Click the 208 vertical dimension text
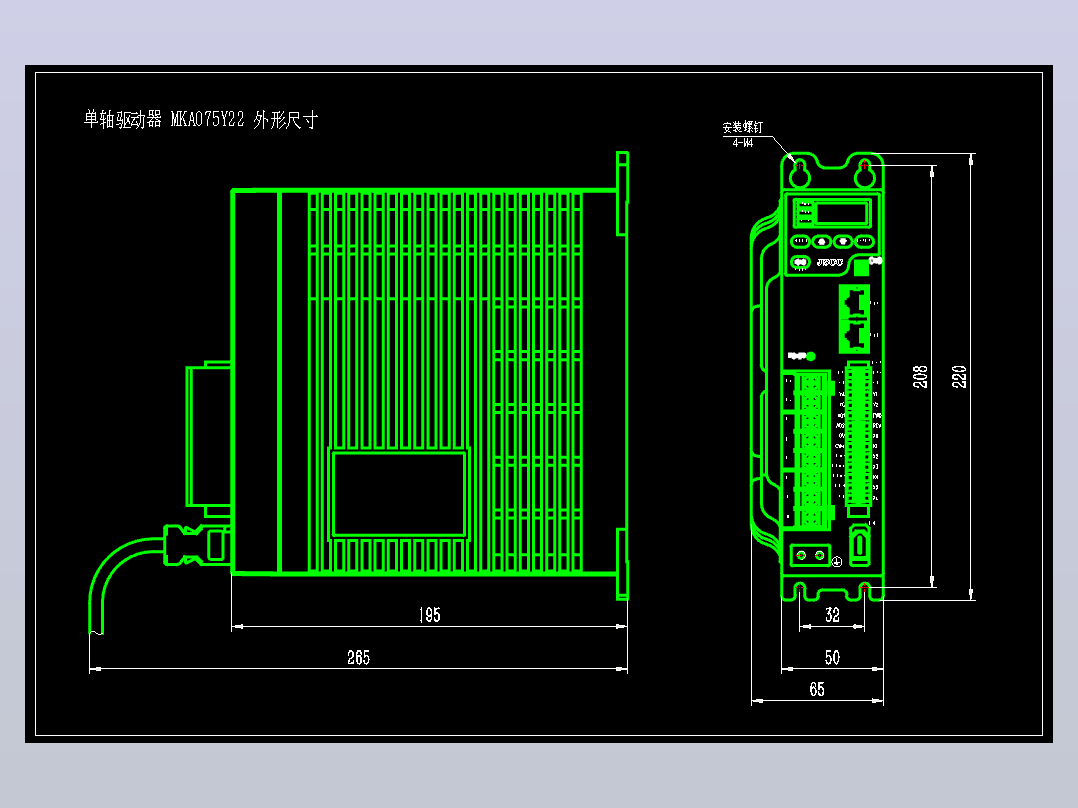 [920, 377]
